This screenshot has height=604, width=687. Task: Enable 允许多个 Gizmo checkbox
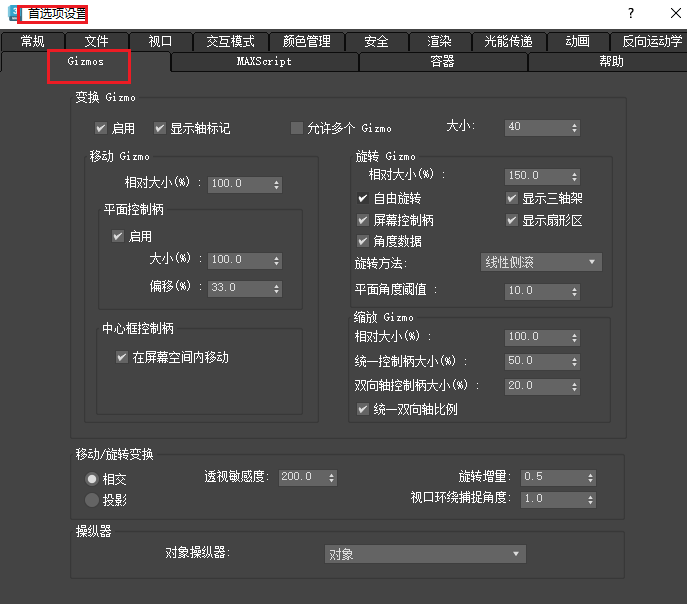297,128
